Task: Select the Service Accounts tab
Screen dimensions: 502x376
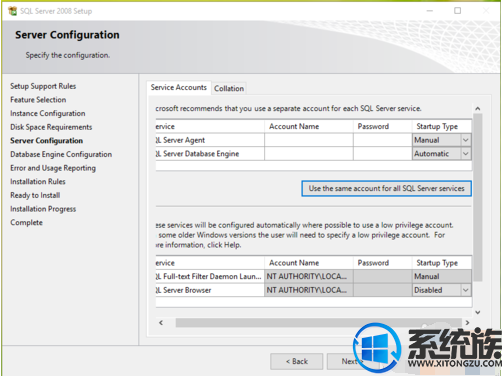Action: point(179,87)
